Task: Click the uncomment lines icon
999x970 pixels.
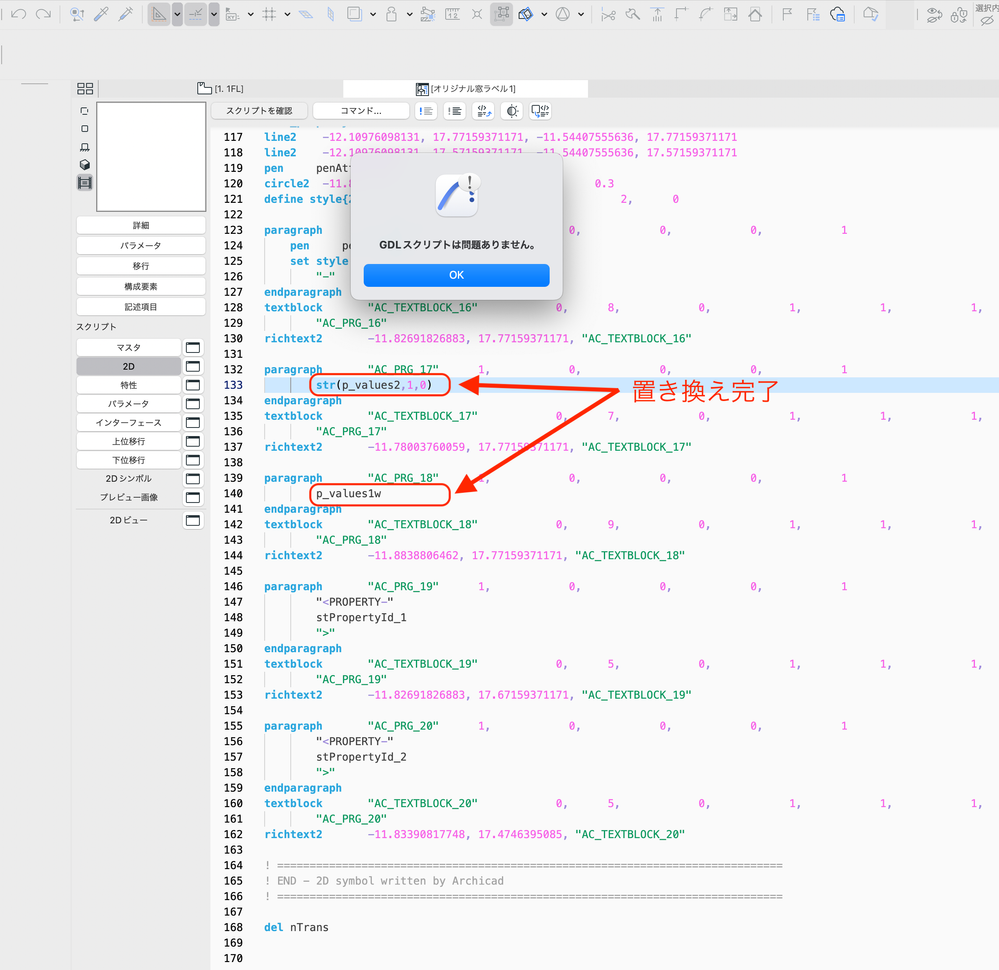Action: [x=455, y=111]
